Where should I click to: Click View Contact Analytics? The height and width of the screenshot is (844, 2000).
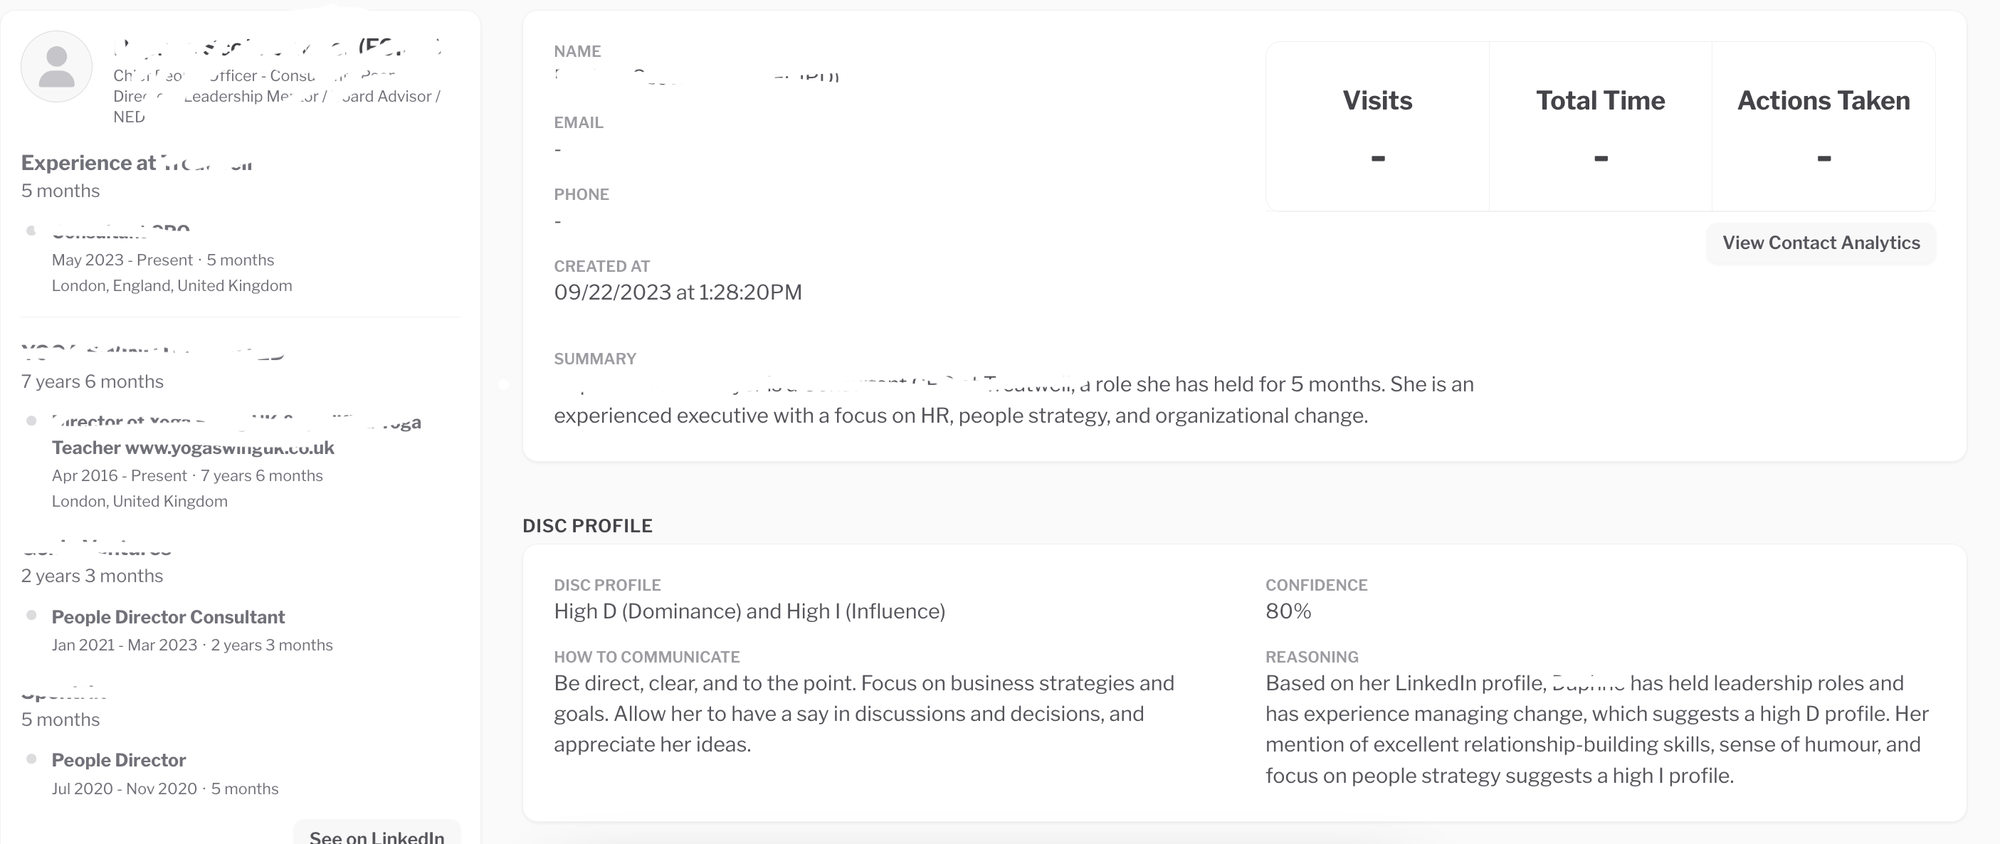[1821, 243]
